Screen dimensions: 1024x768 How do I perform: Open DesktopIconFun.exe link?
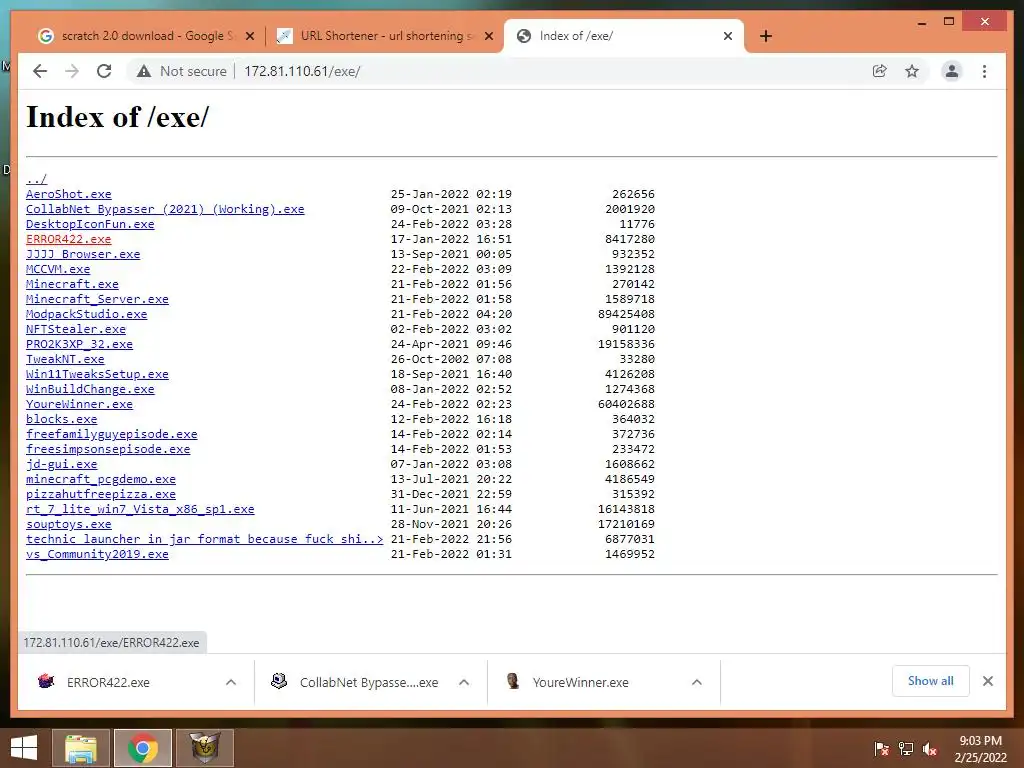coord(90,224)
